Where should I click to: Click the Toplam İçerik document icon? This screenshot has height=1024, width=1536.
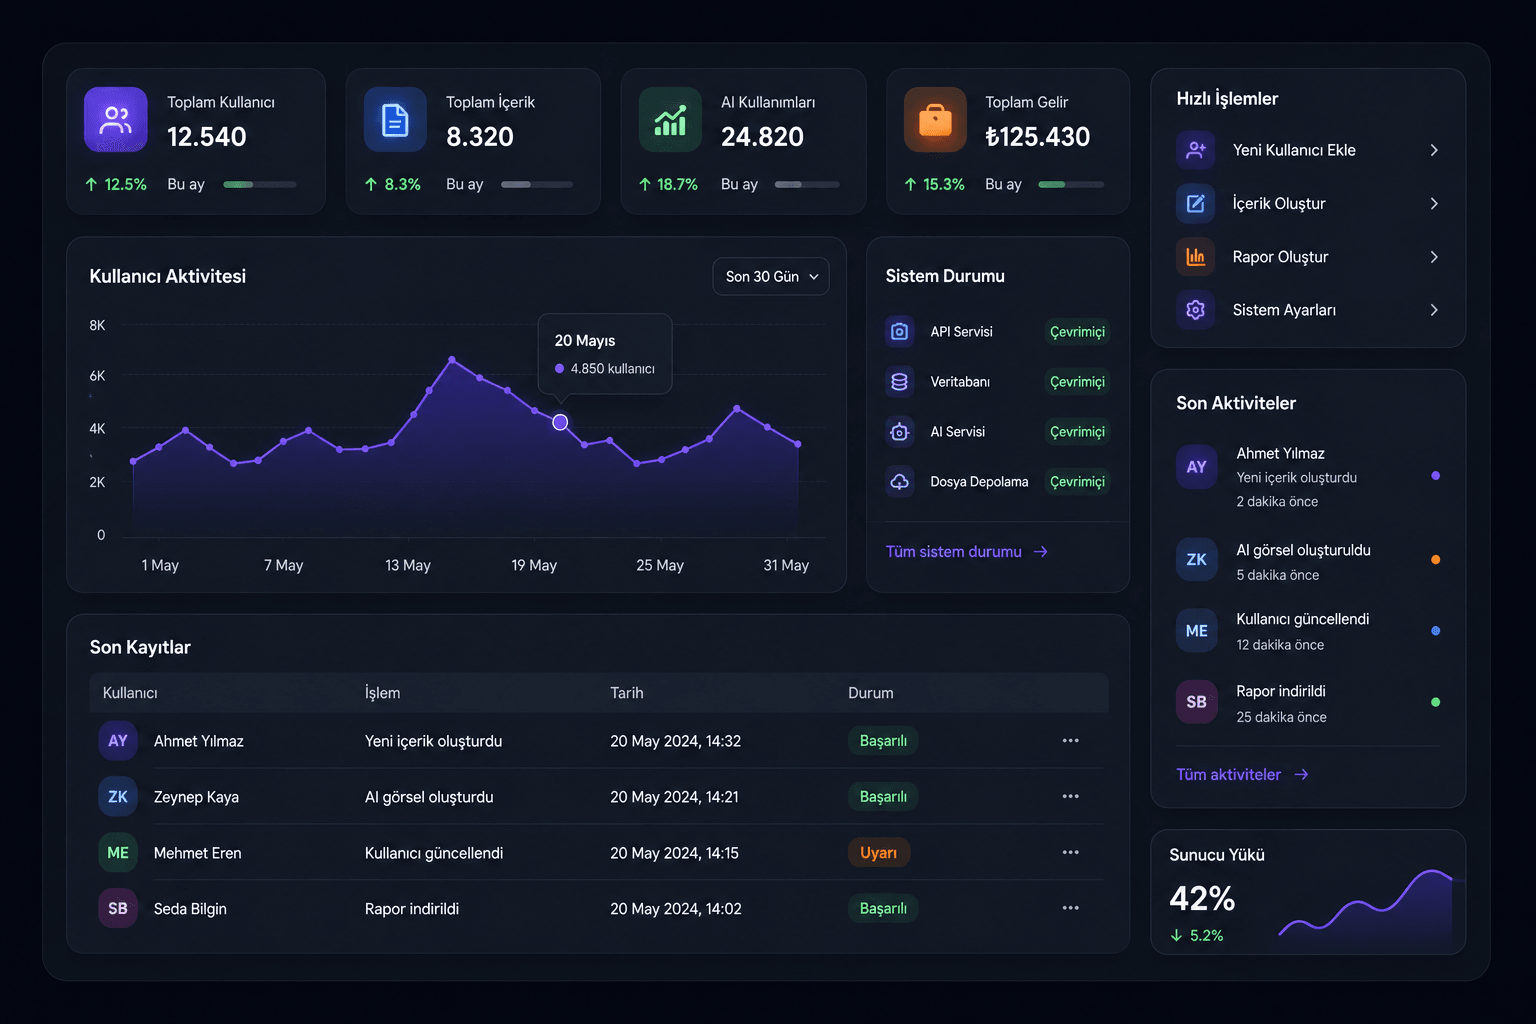[395, 120]
